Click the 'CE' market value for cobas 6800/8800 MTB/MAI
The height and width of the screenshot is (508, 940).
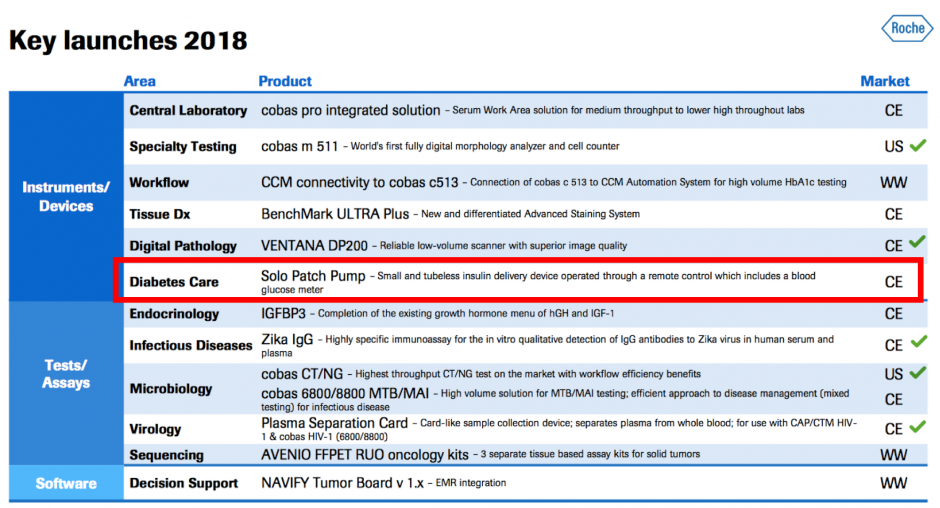(x=894, y=399)
